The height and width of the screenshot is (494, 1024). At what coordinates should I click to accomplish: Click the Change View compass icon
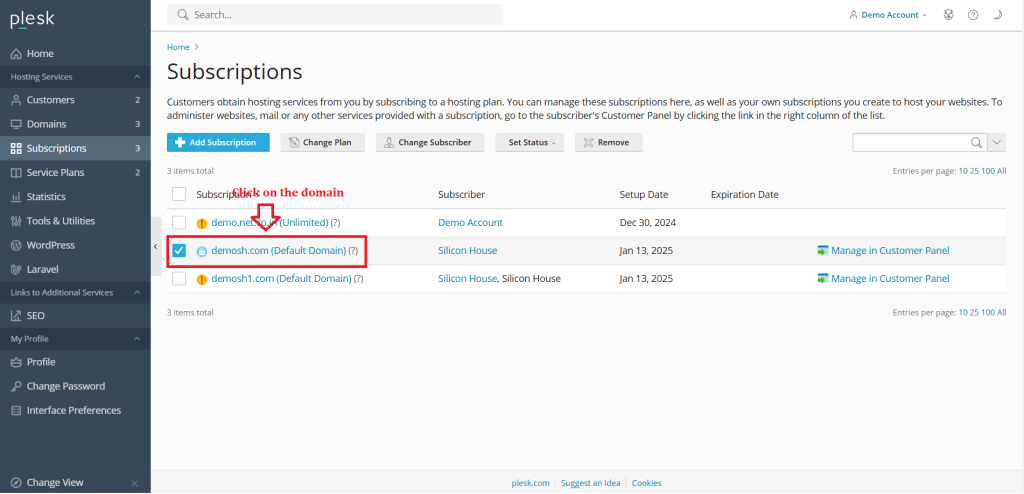tap(16, 483)
